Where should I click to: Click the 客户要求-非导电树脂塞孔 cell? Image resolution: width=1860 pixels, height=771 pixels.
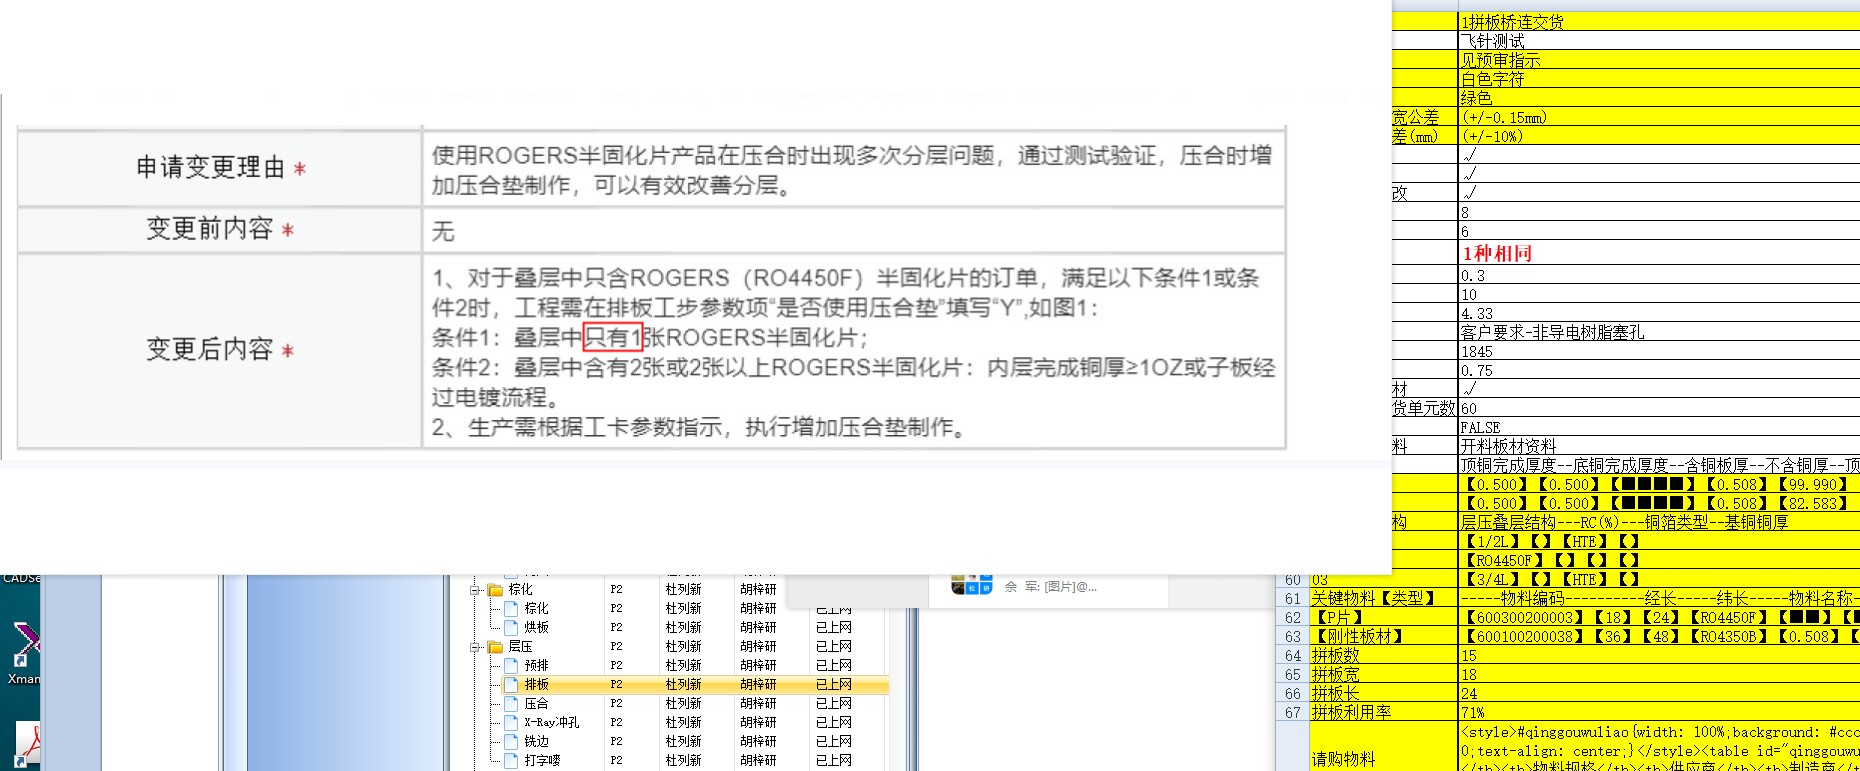(x=1659, y=332)
